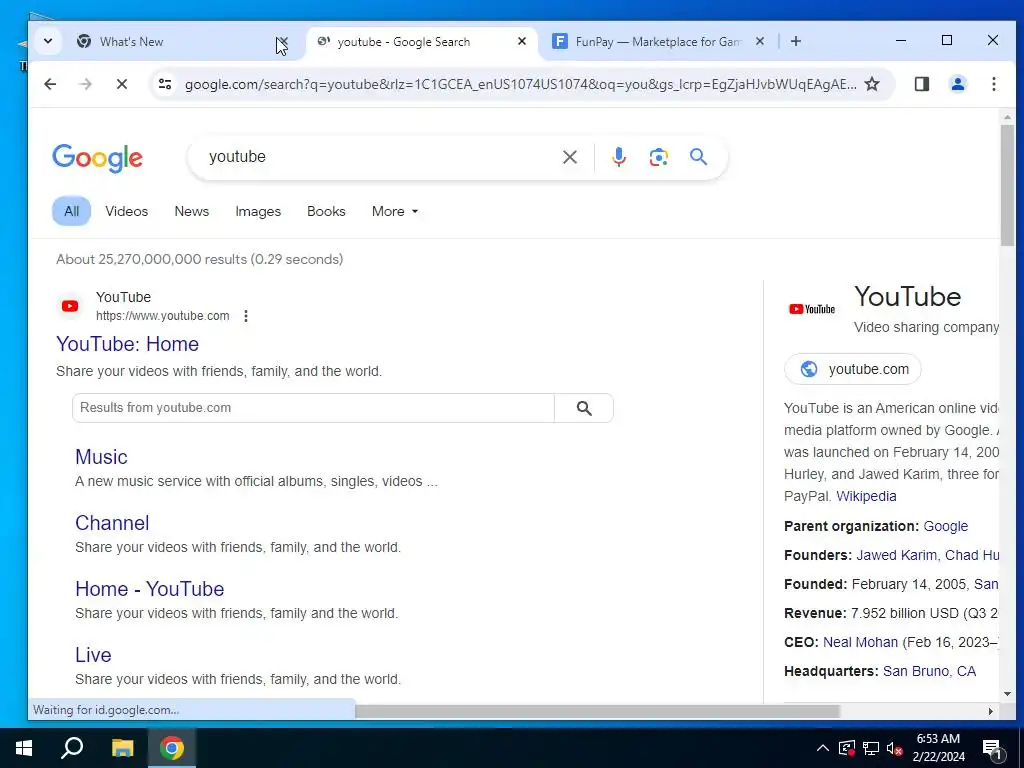Open the Chrome profile menu
1024x768 pixels.
point(957,84)
